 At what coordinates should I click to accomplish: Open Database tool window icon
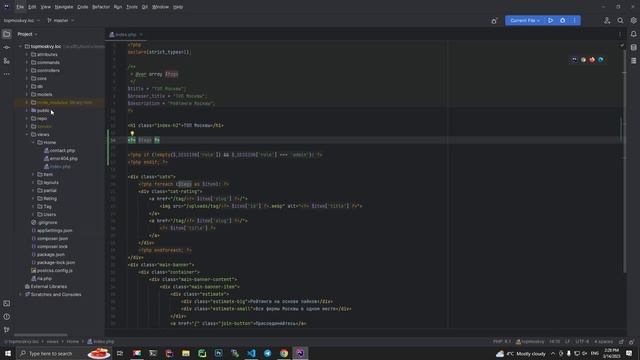tap(633, 48)
